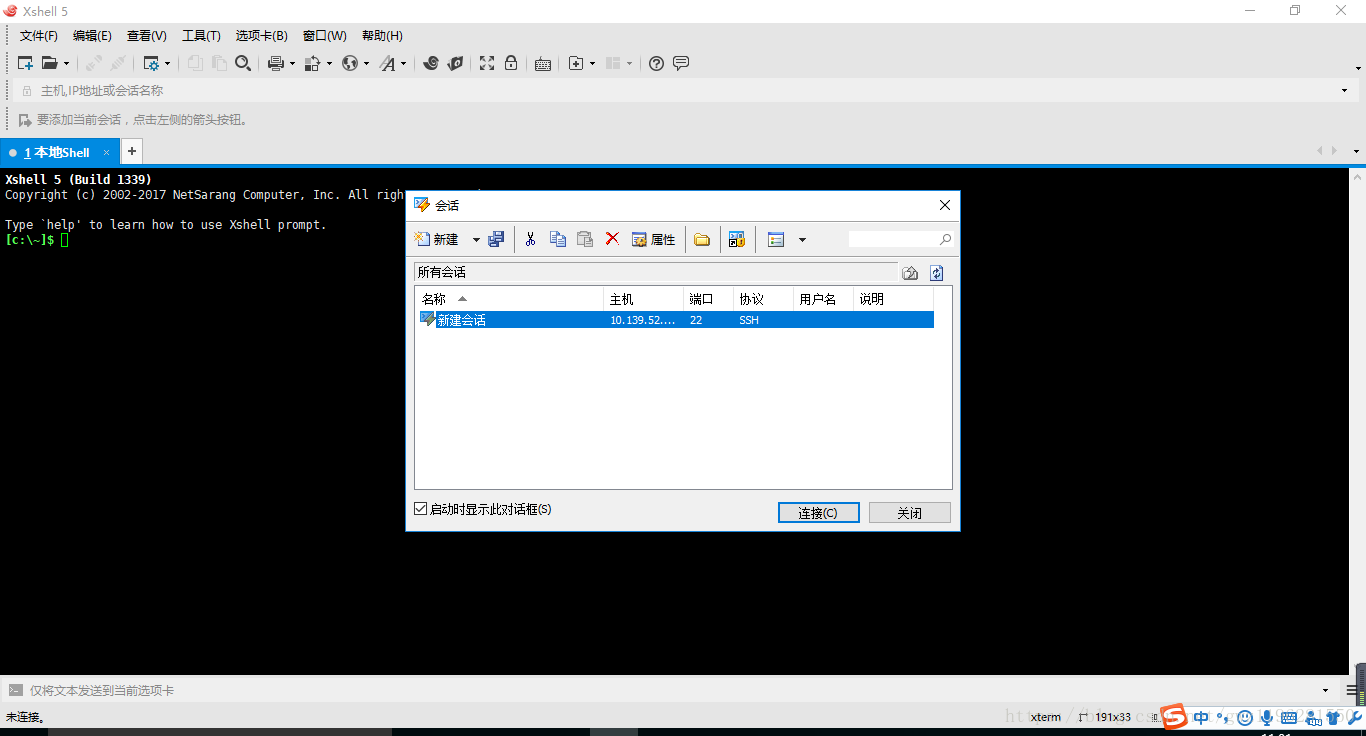This screenshot has height=736, width=1366.
Task: Click add-current-session arrow icon in links bar
Action: (25, 120)
